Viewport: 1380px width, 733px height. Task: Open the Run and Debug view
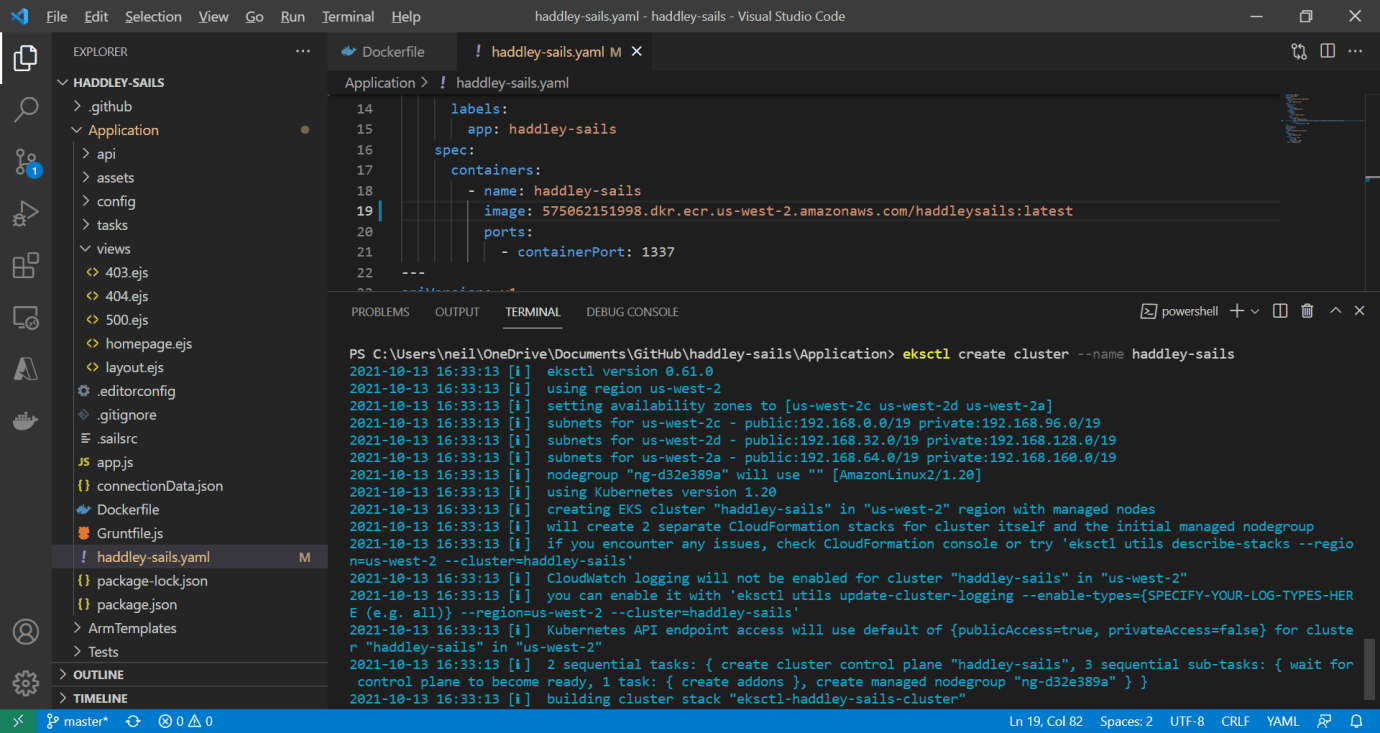click(x=26, y=214)
